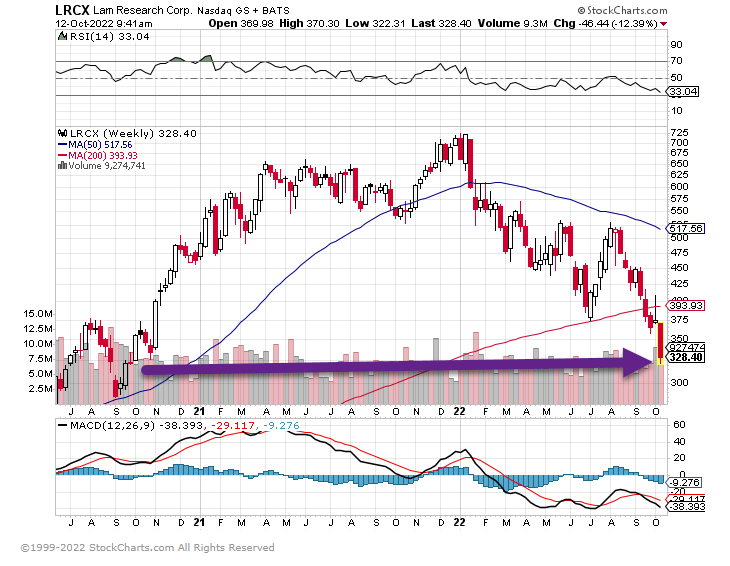Click the volume bars icon in legend
The height and width of the screenshot is (566, 730).
(x=62, y=165)
